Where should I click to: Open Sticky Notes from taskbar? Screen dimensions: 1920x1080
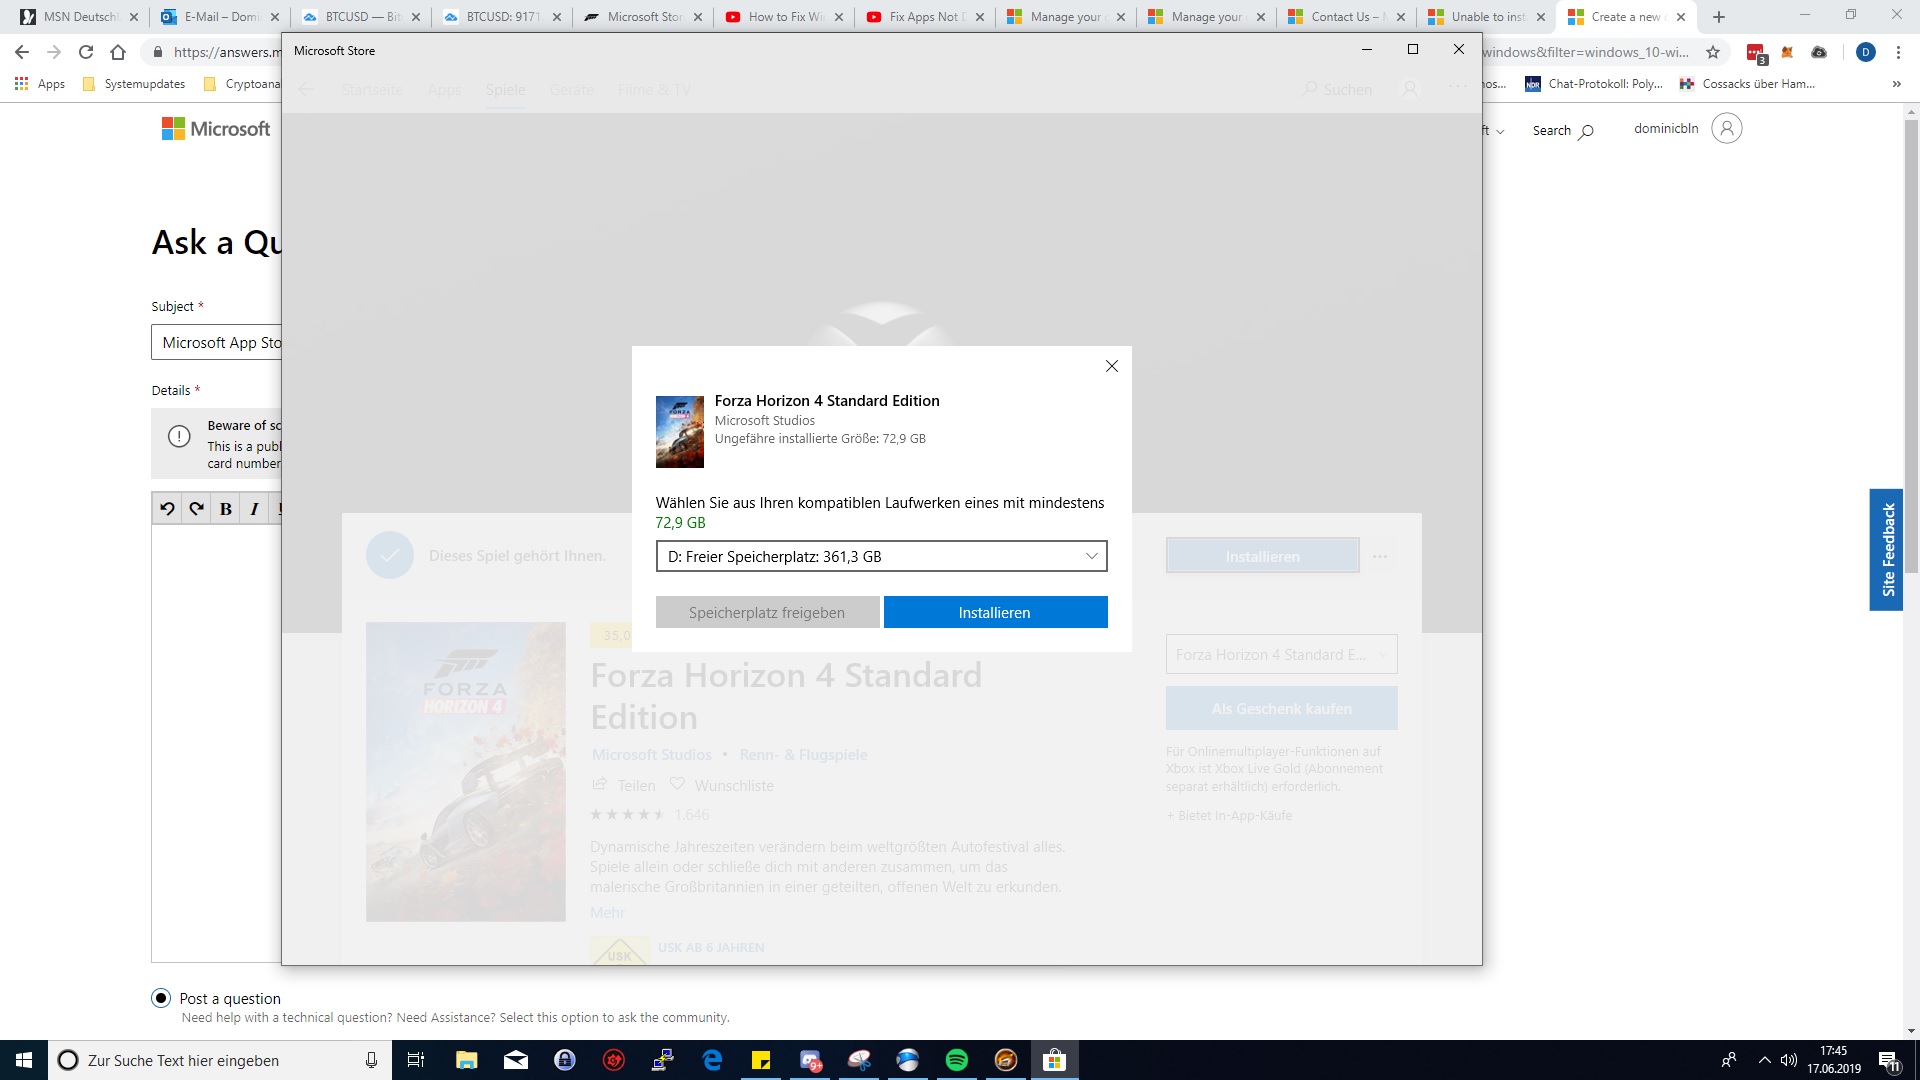coord(761,1060)
